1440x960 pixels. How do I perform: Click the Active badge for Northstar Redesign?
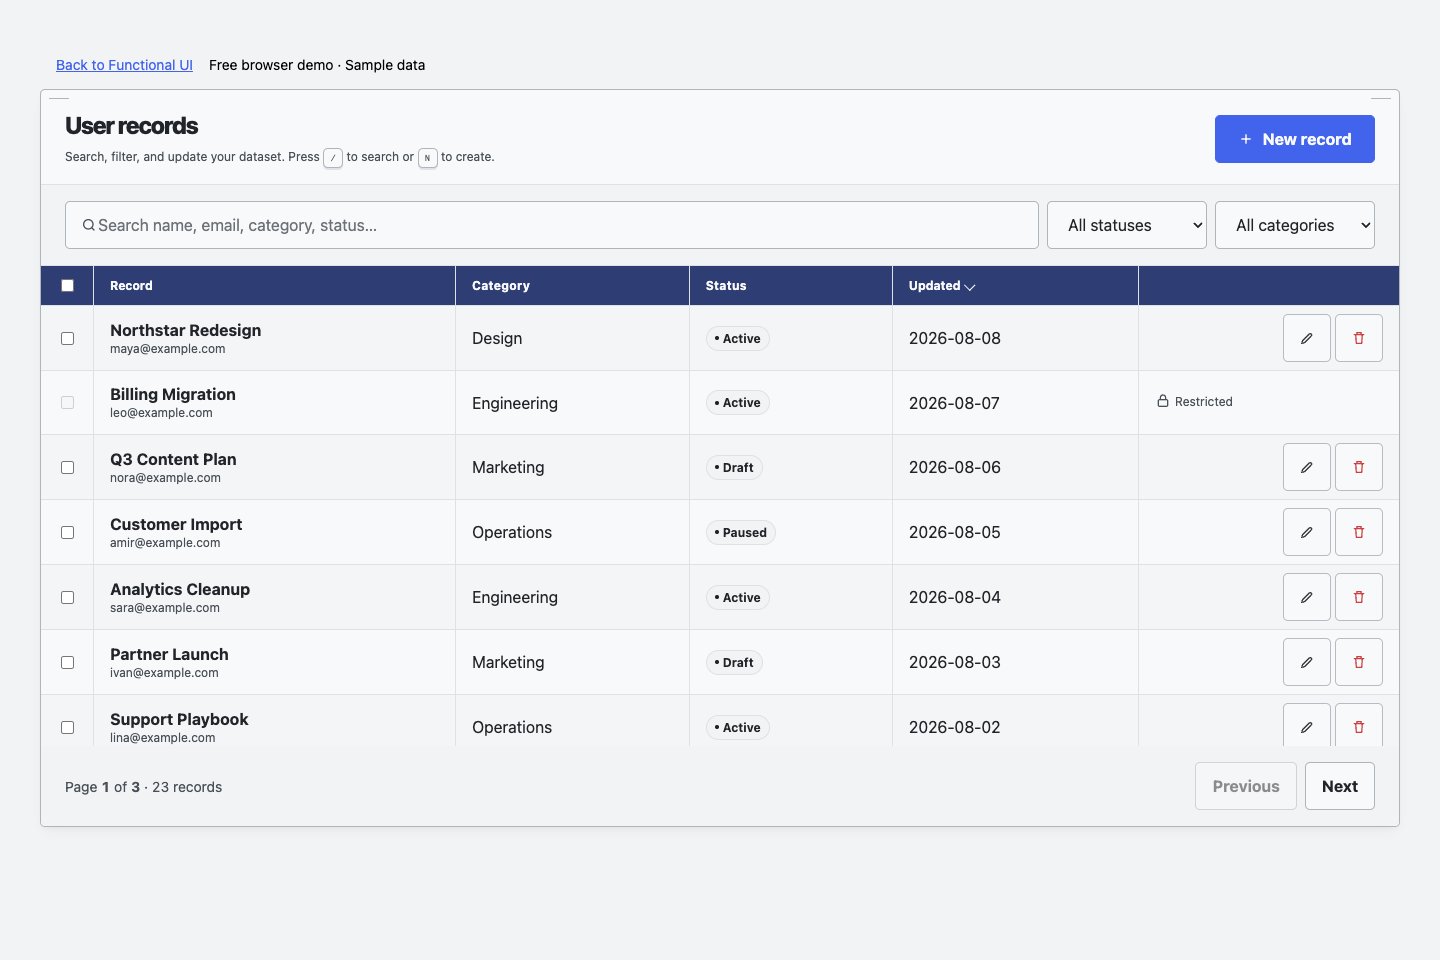pyautogui.click(x=738, y=338)
